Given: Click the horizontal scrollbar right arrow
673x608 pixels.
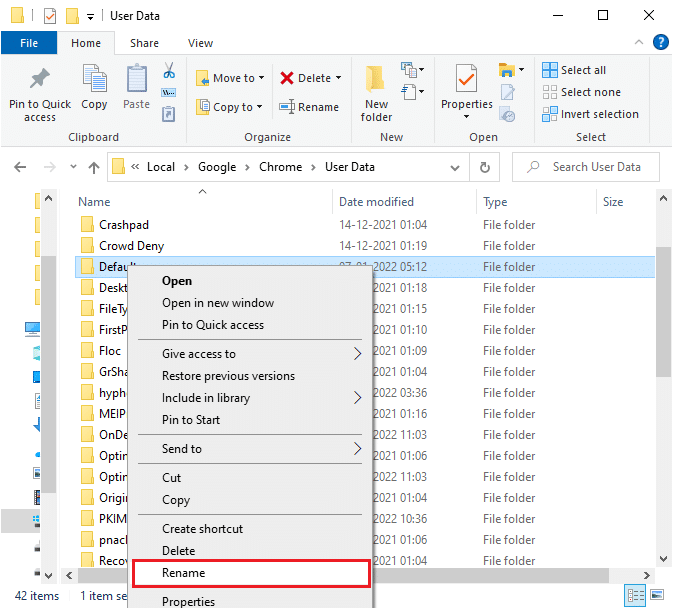Looking at the screenshot, I should click(x=646, y=575).
